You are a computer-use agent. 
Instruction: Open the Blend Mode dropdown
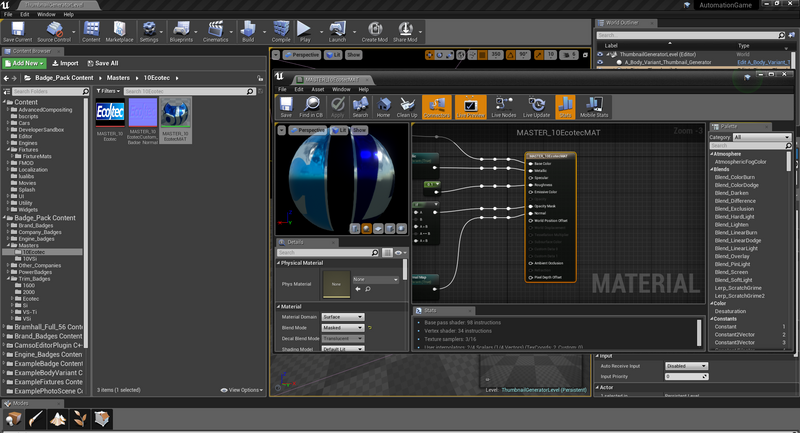coord(345,327)
